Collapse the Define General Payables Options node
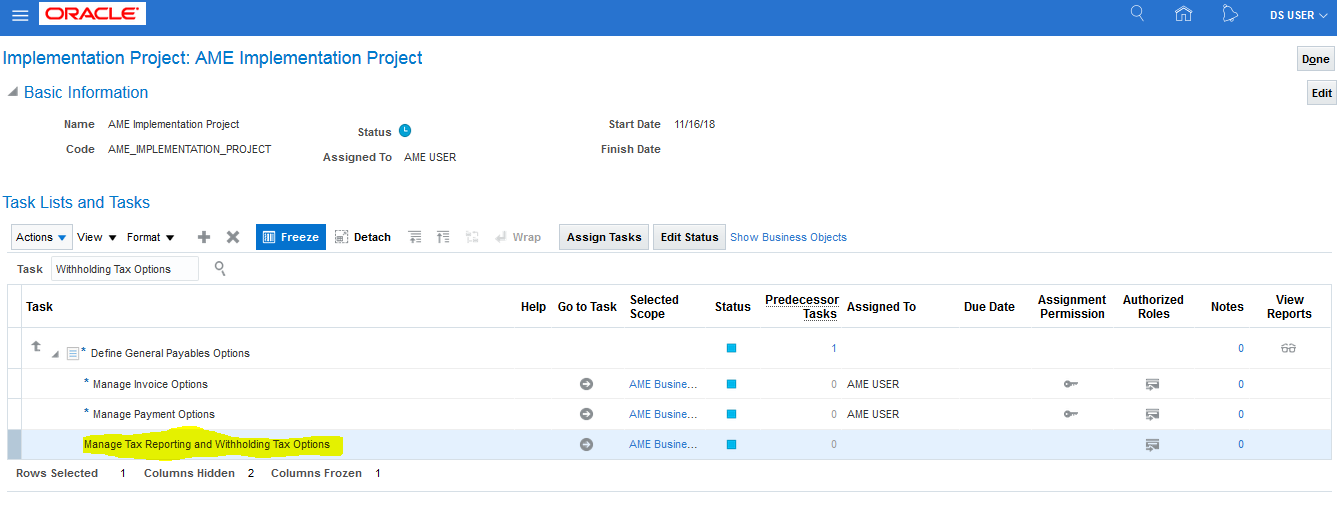Viewport: 1337px width, 516px height. [x=56, y=354]
